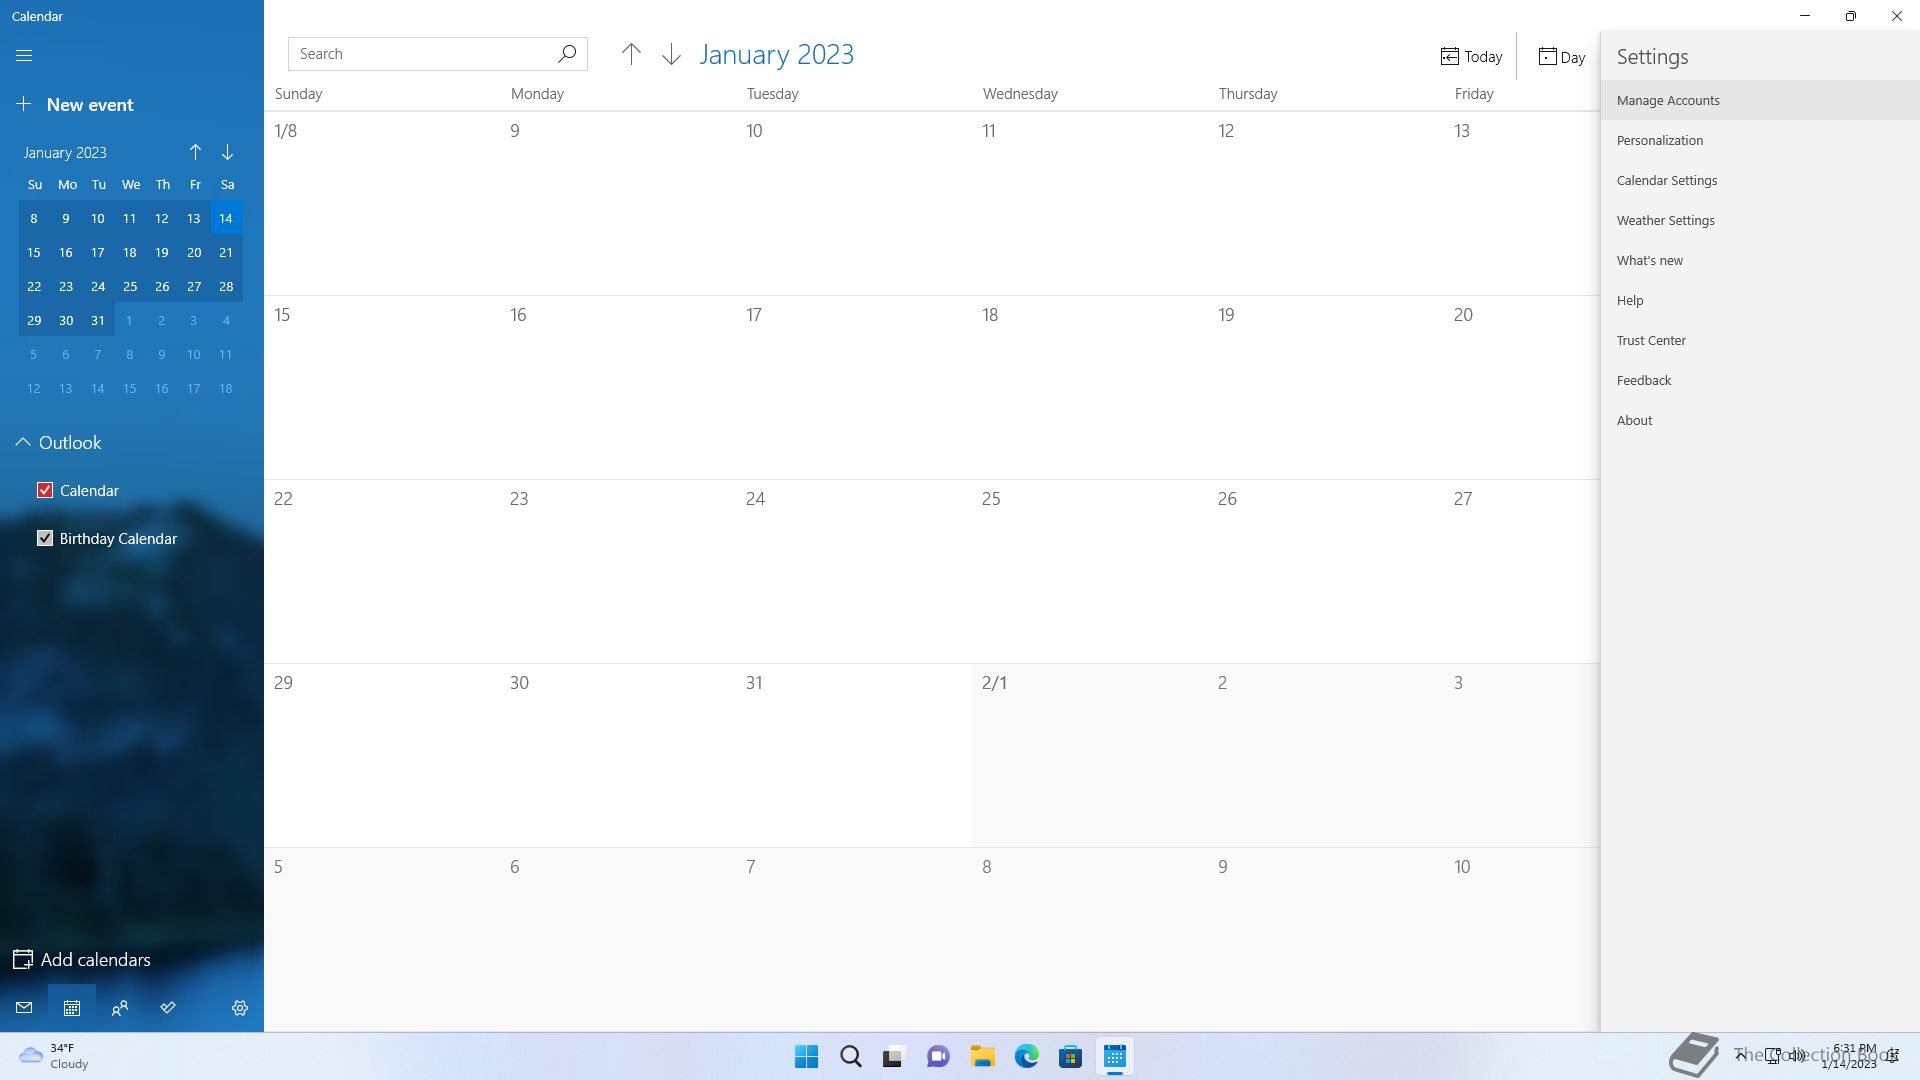Open Microsoft Store in taskbar

[x=1070, y=1056]
